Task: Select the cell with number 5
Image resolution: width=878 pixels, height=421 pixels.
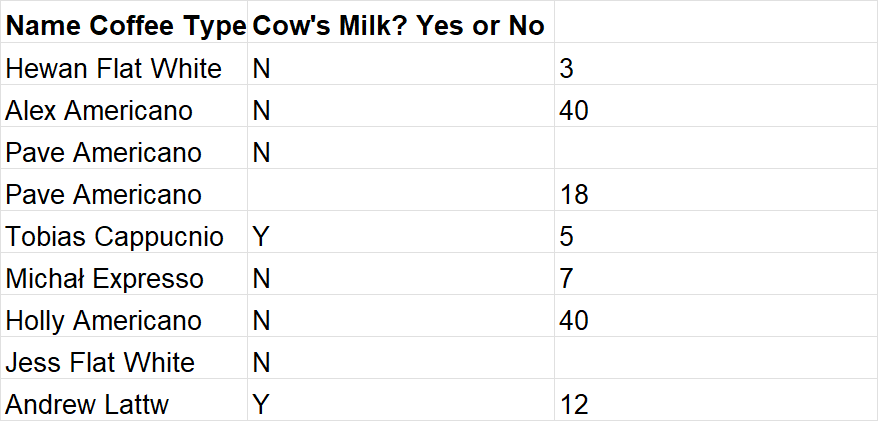Action: coord(566,237)
